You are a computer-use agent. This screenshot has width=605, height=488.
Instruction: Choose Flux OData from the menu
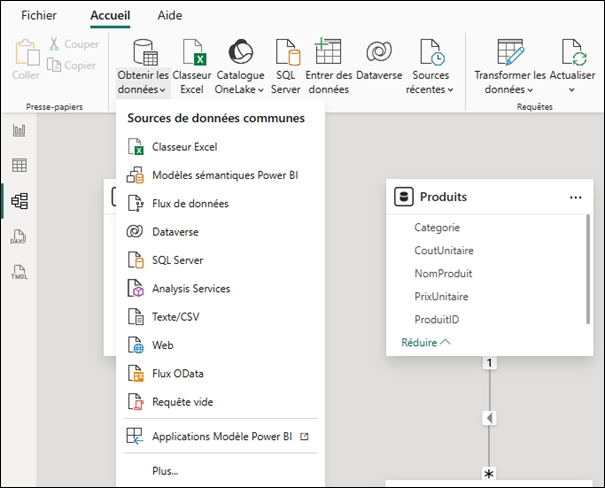point(220,374)
